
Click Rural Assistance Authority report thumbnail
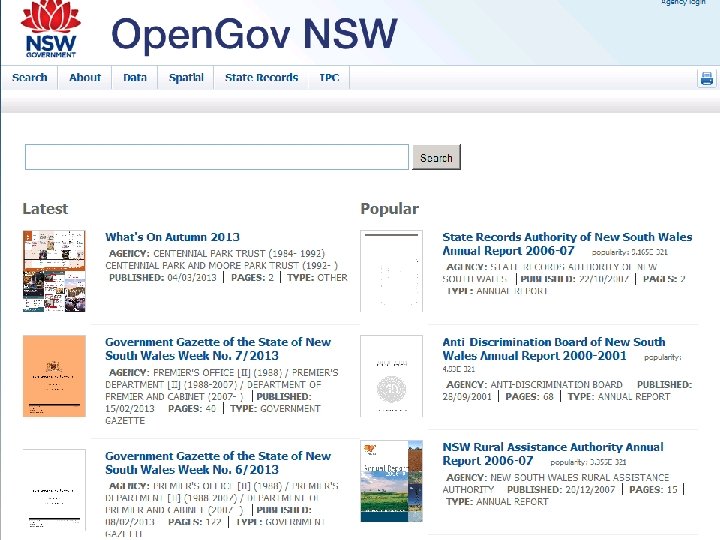point(391,481)
